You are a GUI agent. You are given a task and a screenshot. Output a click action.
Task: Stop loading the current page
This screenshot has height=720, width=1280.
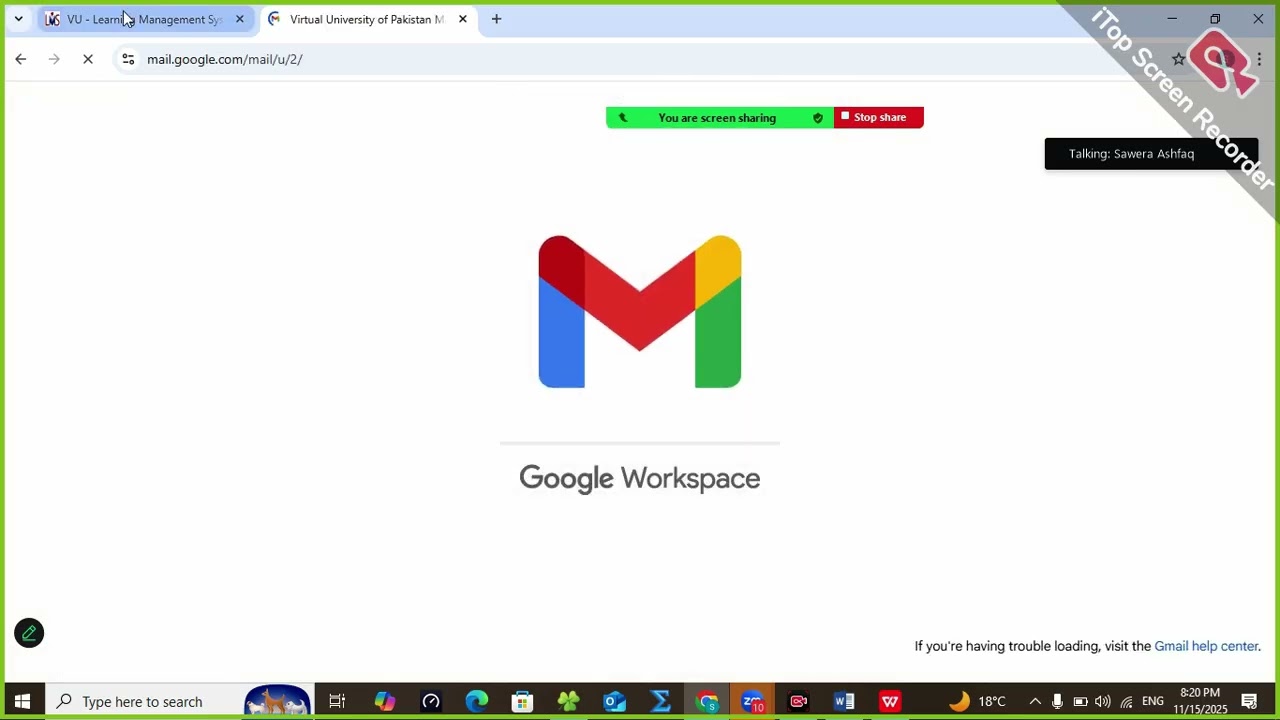(x=88, y=59)
